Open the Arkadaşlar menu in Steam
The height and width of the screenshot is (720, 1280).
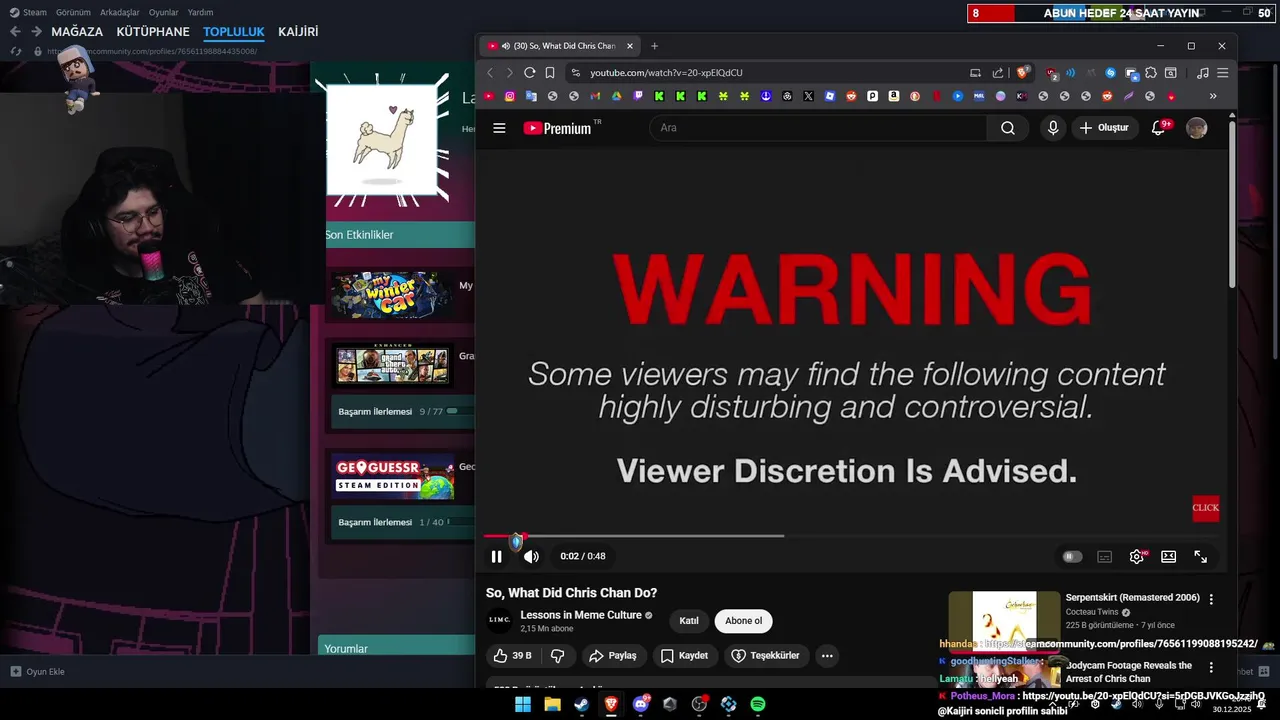coord(120,13)
